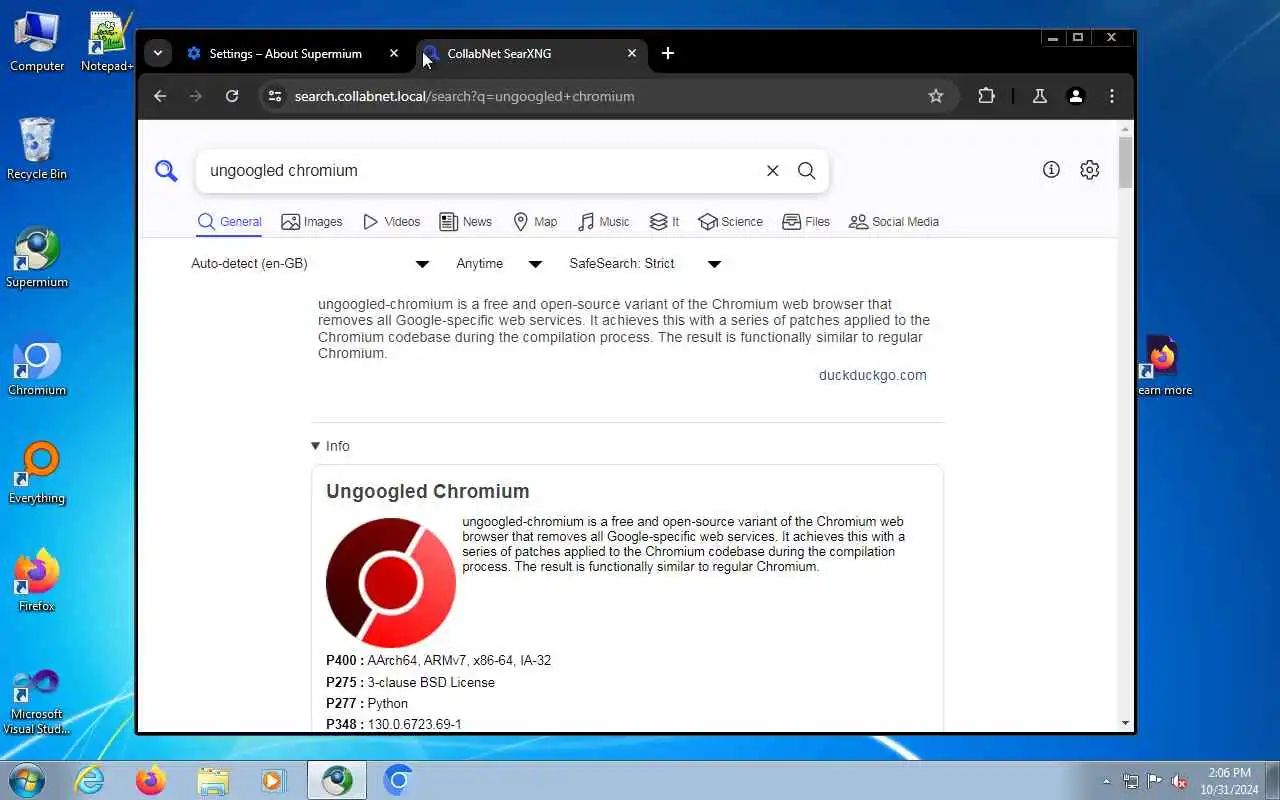Launch Internet Explorer from taskbar
1280x800 pixels.
tap(90, 780)
